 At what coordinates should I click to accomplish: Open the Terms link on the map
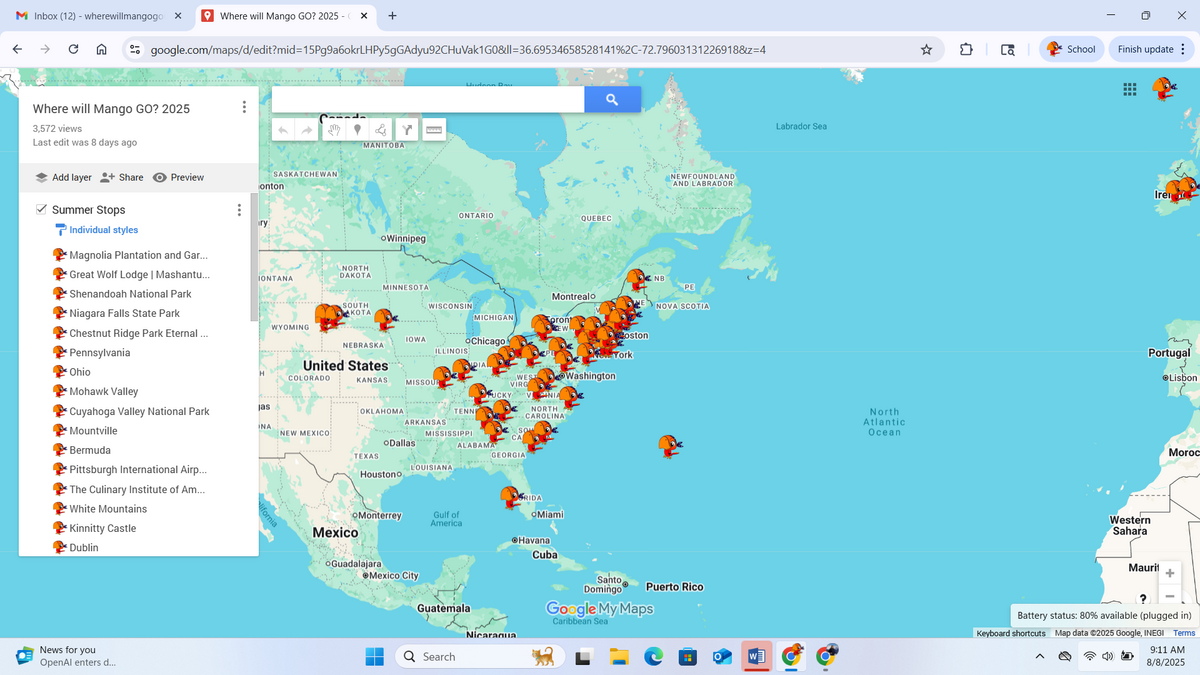(x=1184, y=633)
